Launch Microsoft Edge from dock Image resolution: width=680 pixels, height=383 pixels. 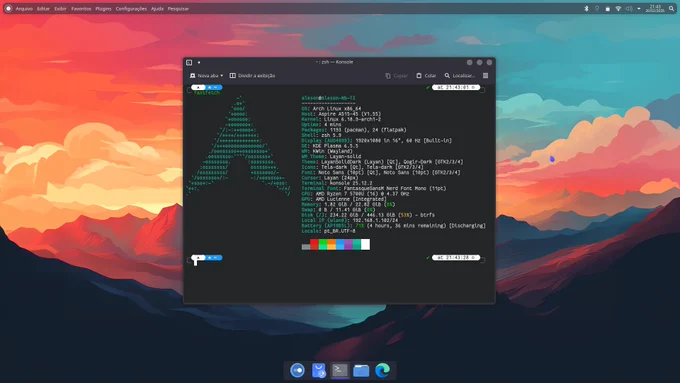click(382, 370)
